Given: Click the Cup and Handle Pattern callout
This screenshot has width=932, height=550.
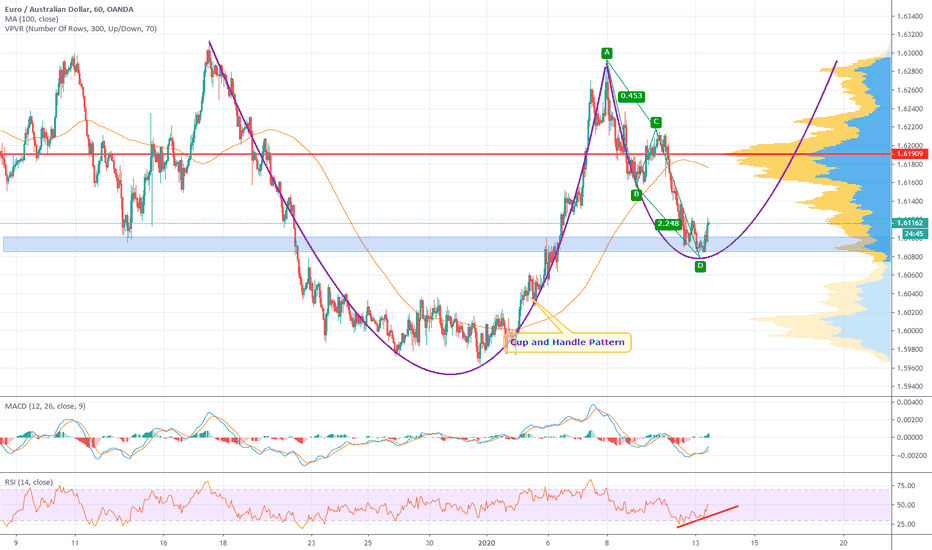Looking at the screenshot, I should [x=569, y=343].
